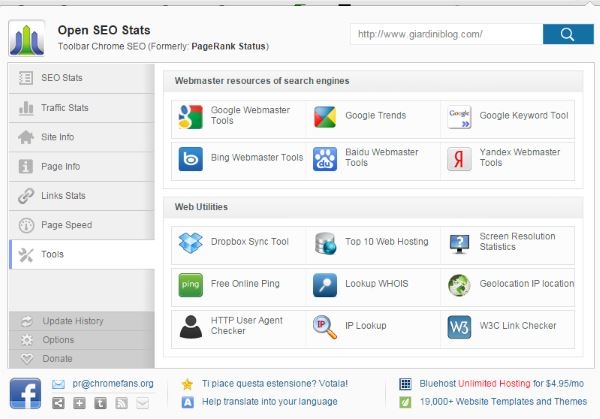The width and height of the screenshot is (600, 419).
Task: Click 'Ti piace questa estensione? Votala!' link
Action: pos(275,383)
